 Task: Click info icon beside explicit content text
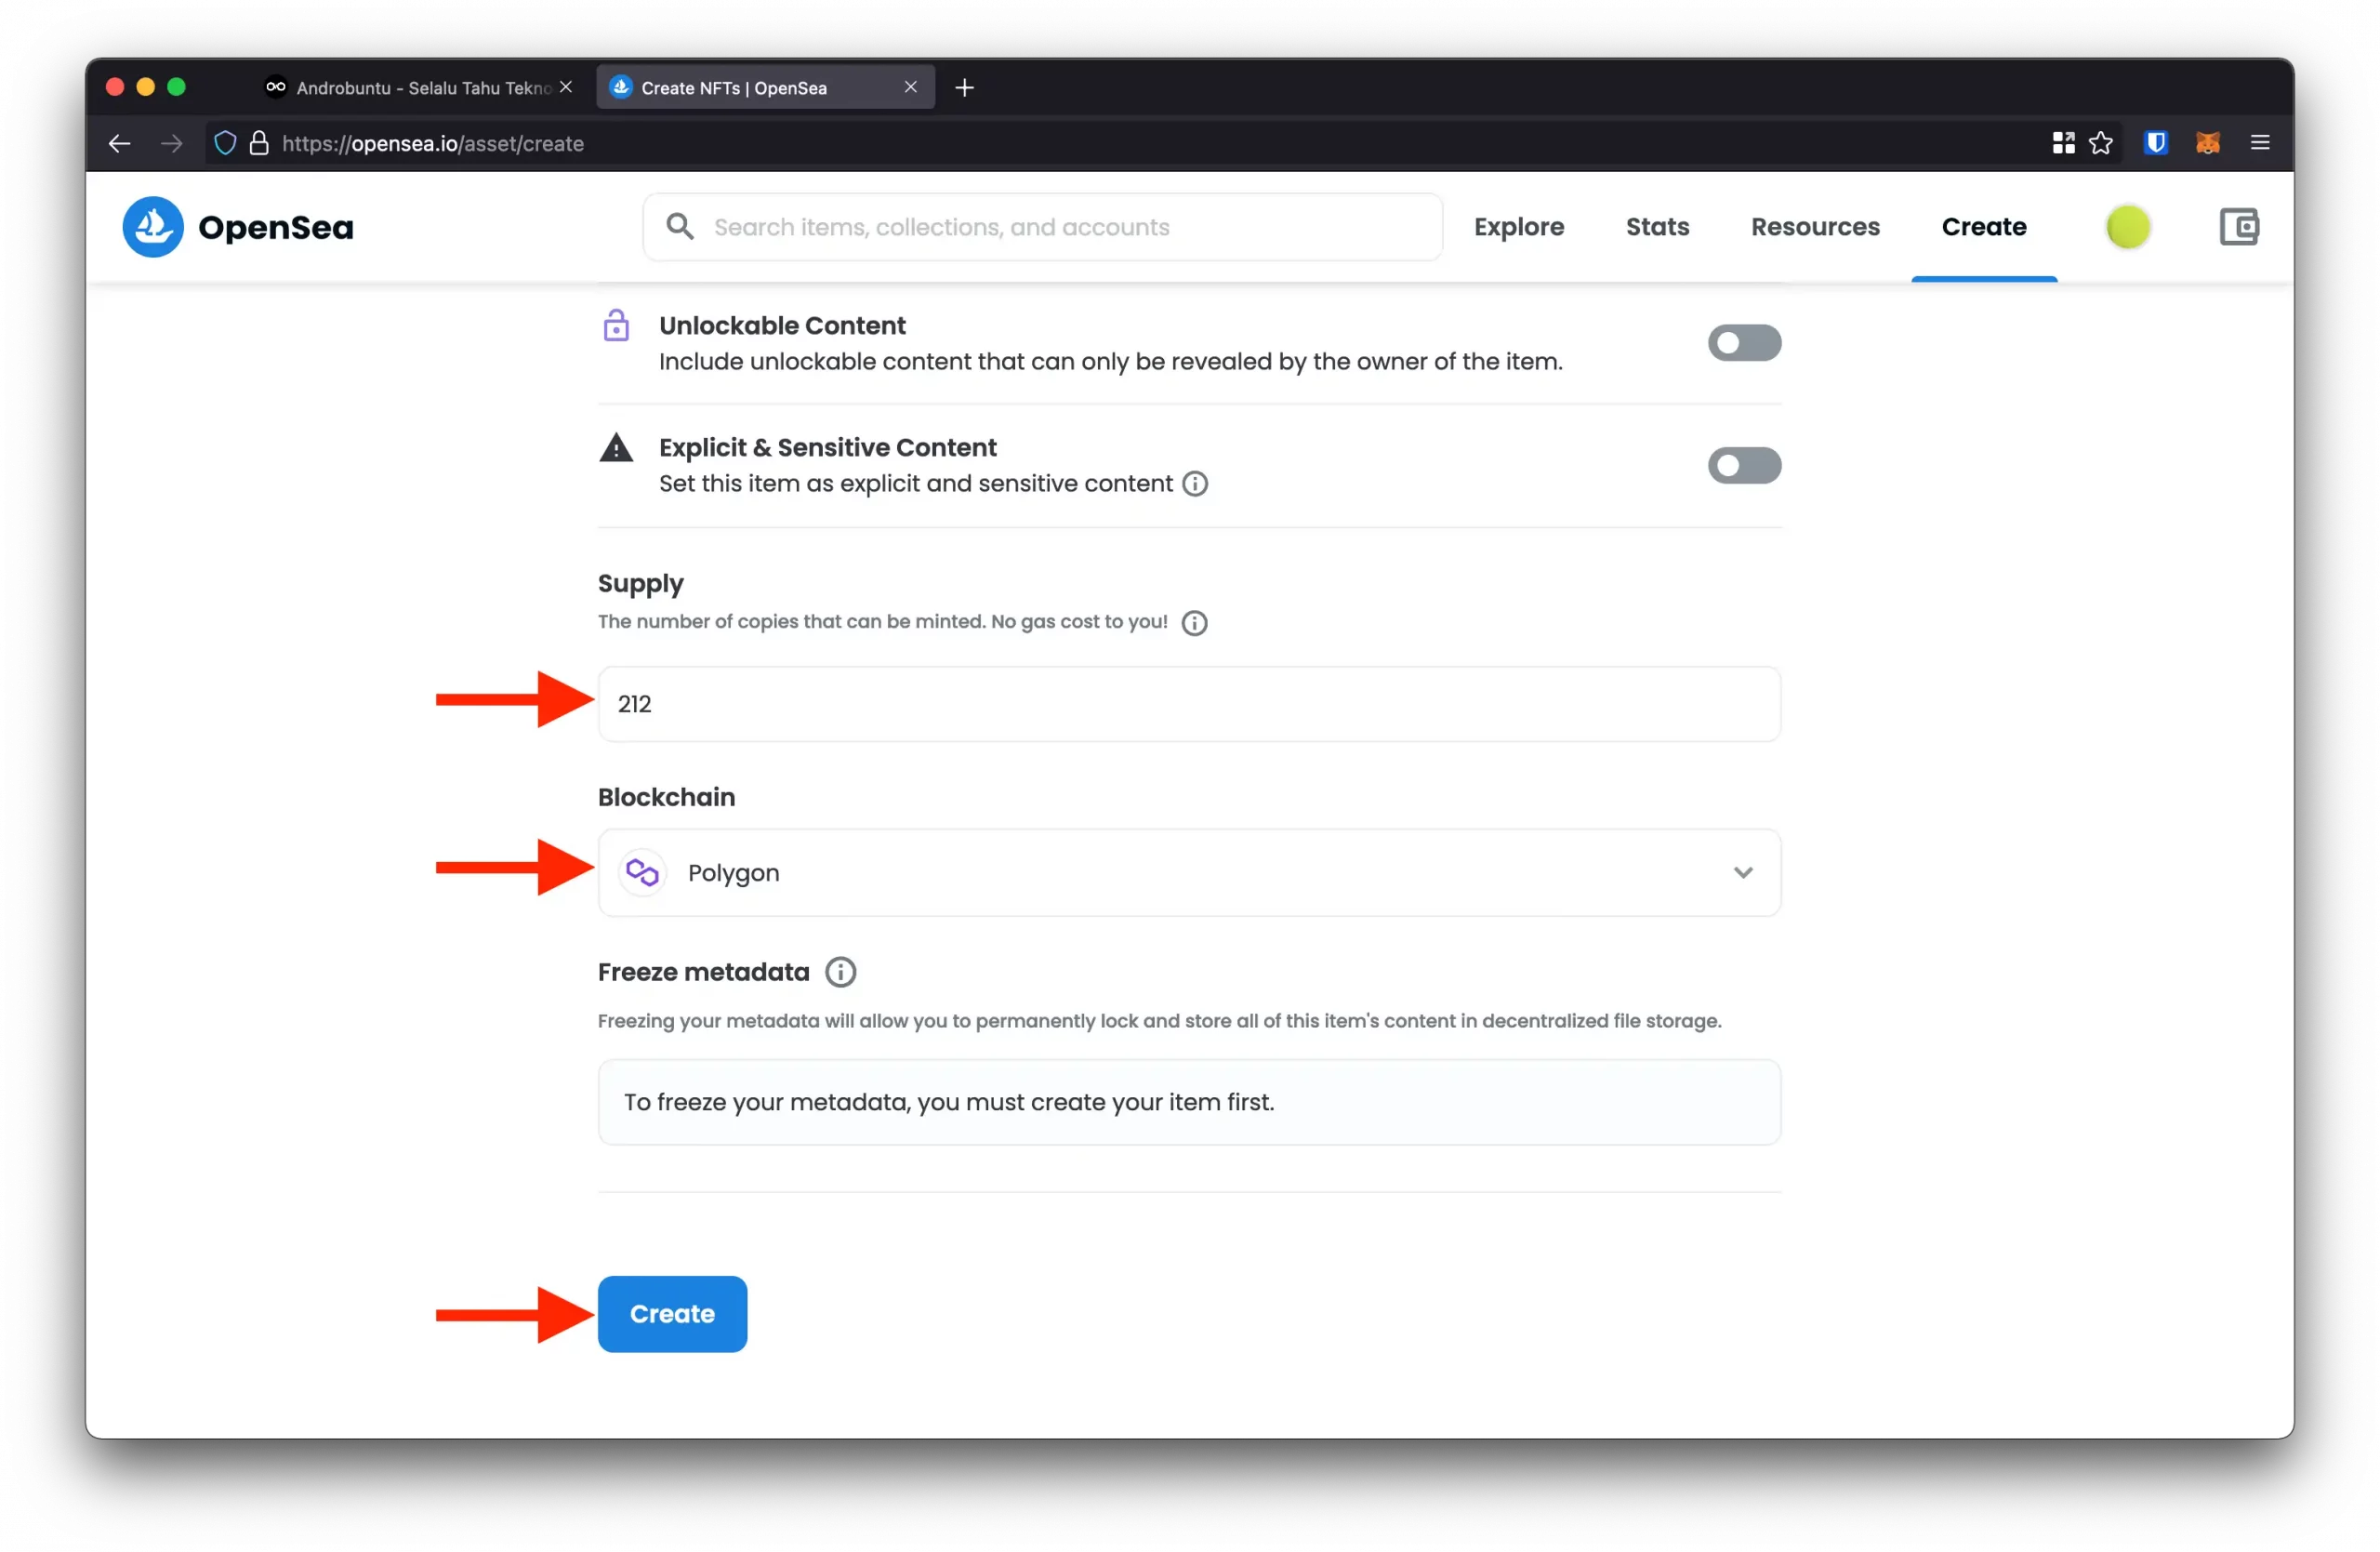[1195, 484]
